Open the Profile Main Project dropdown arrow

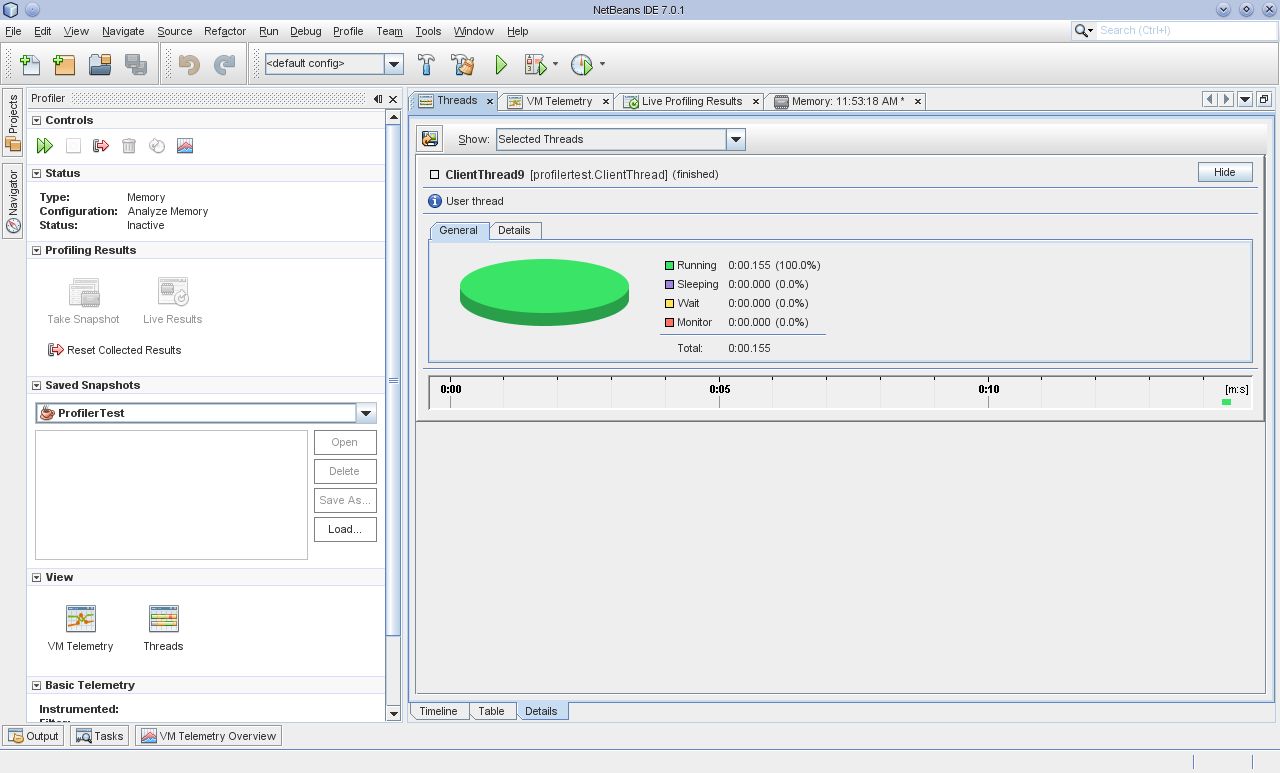pyautogui.click(x=602, y=64)
